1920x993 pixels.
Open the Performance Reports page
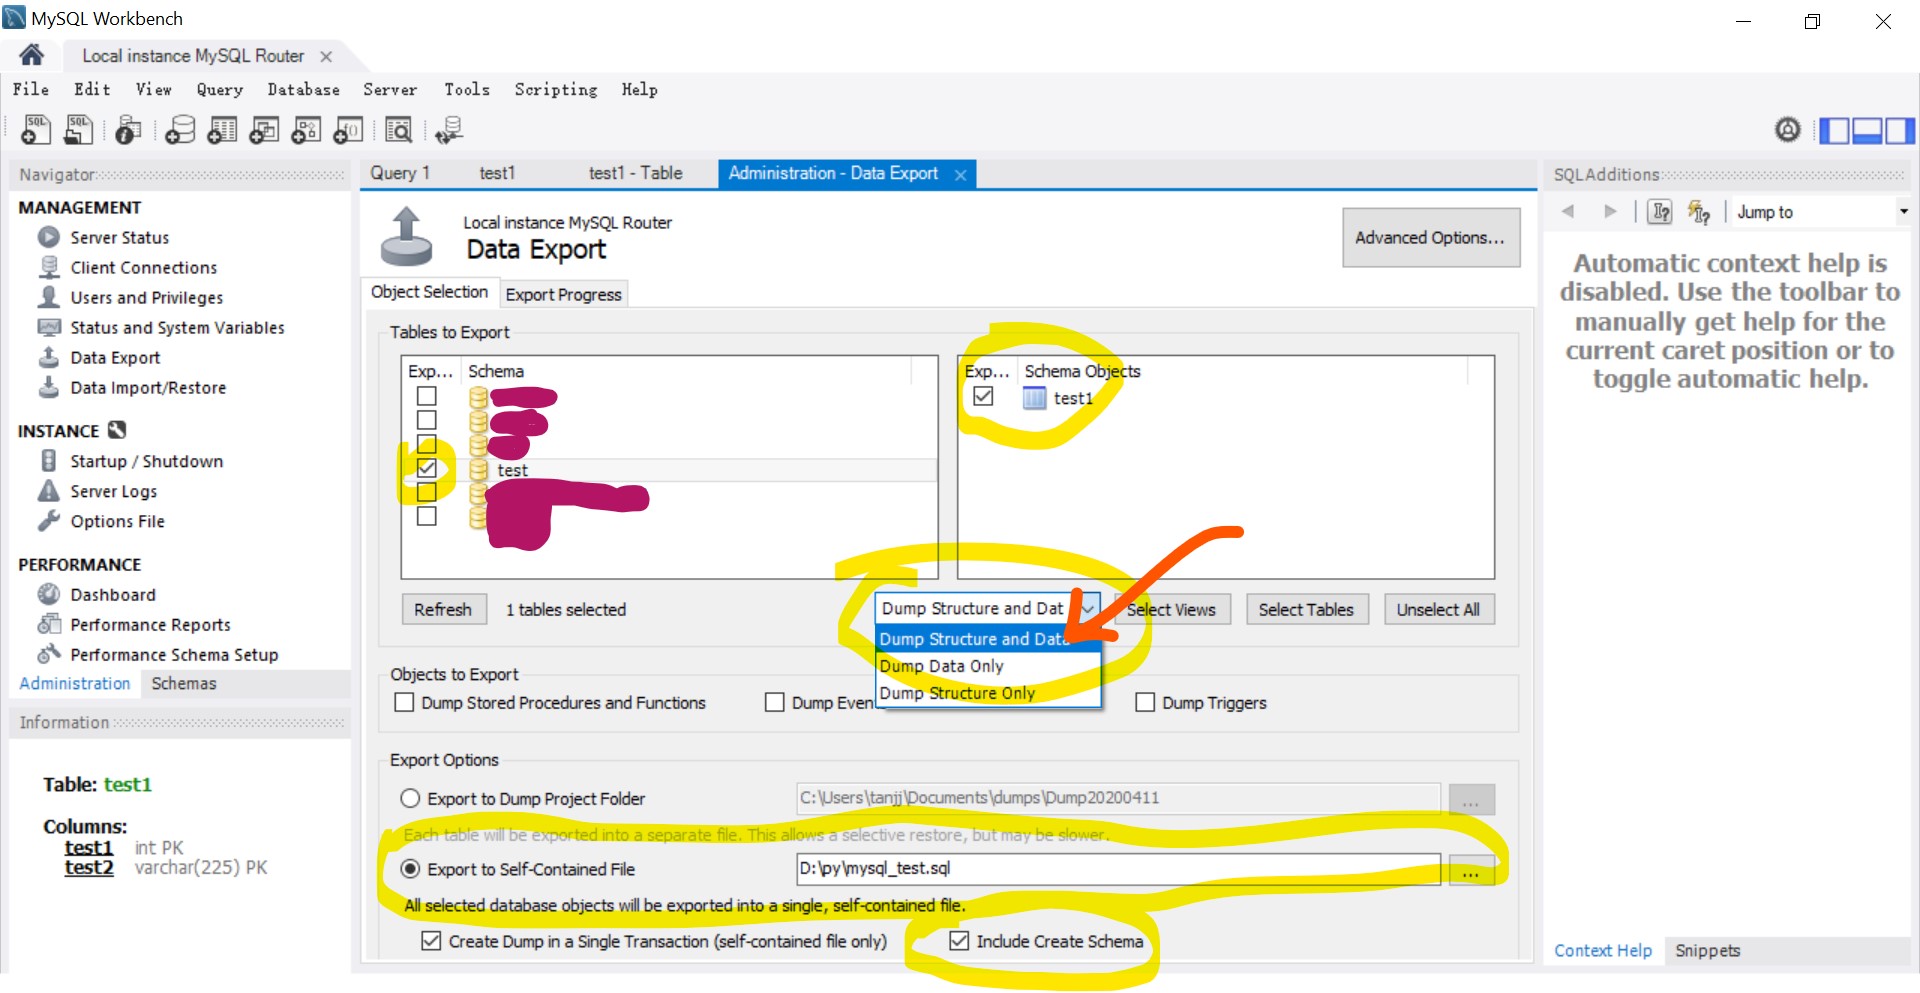tap(150, 624)
